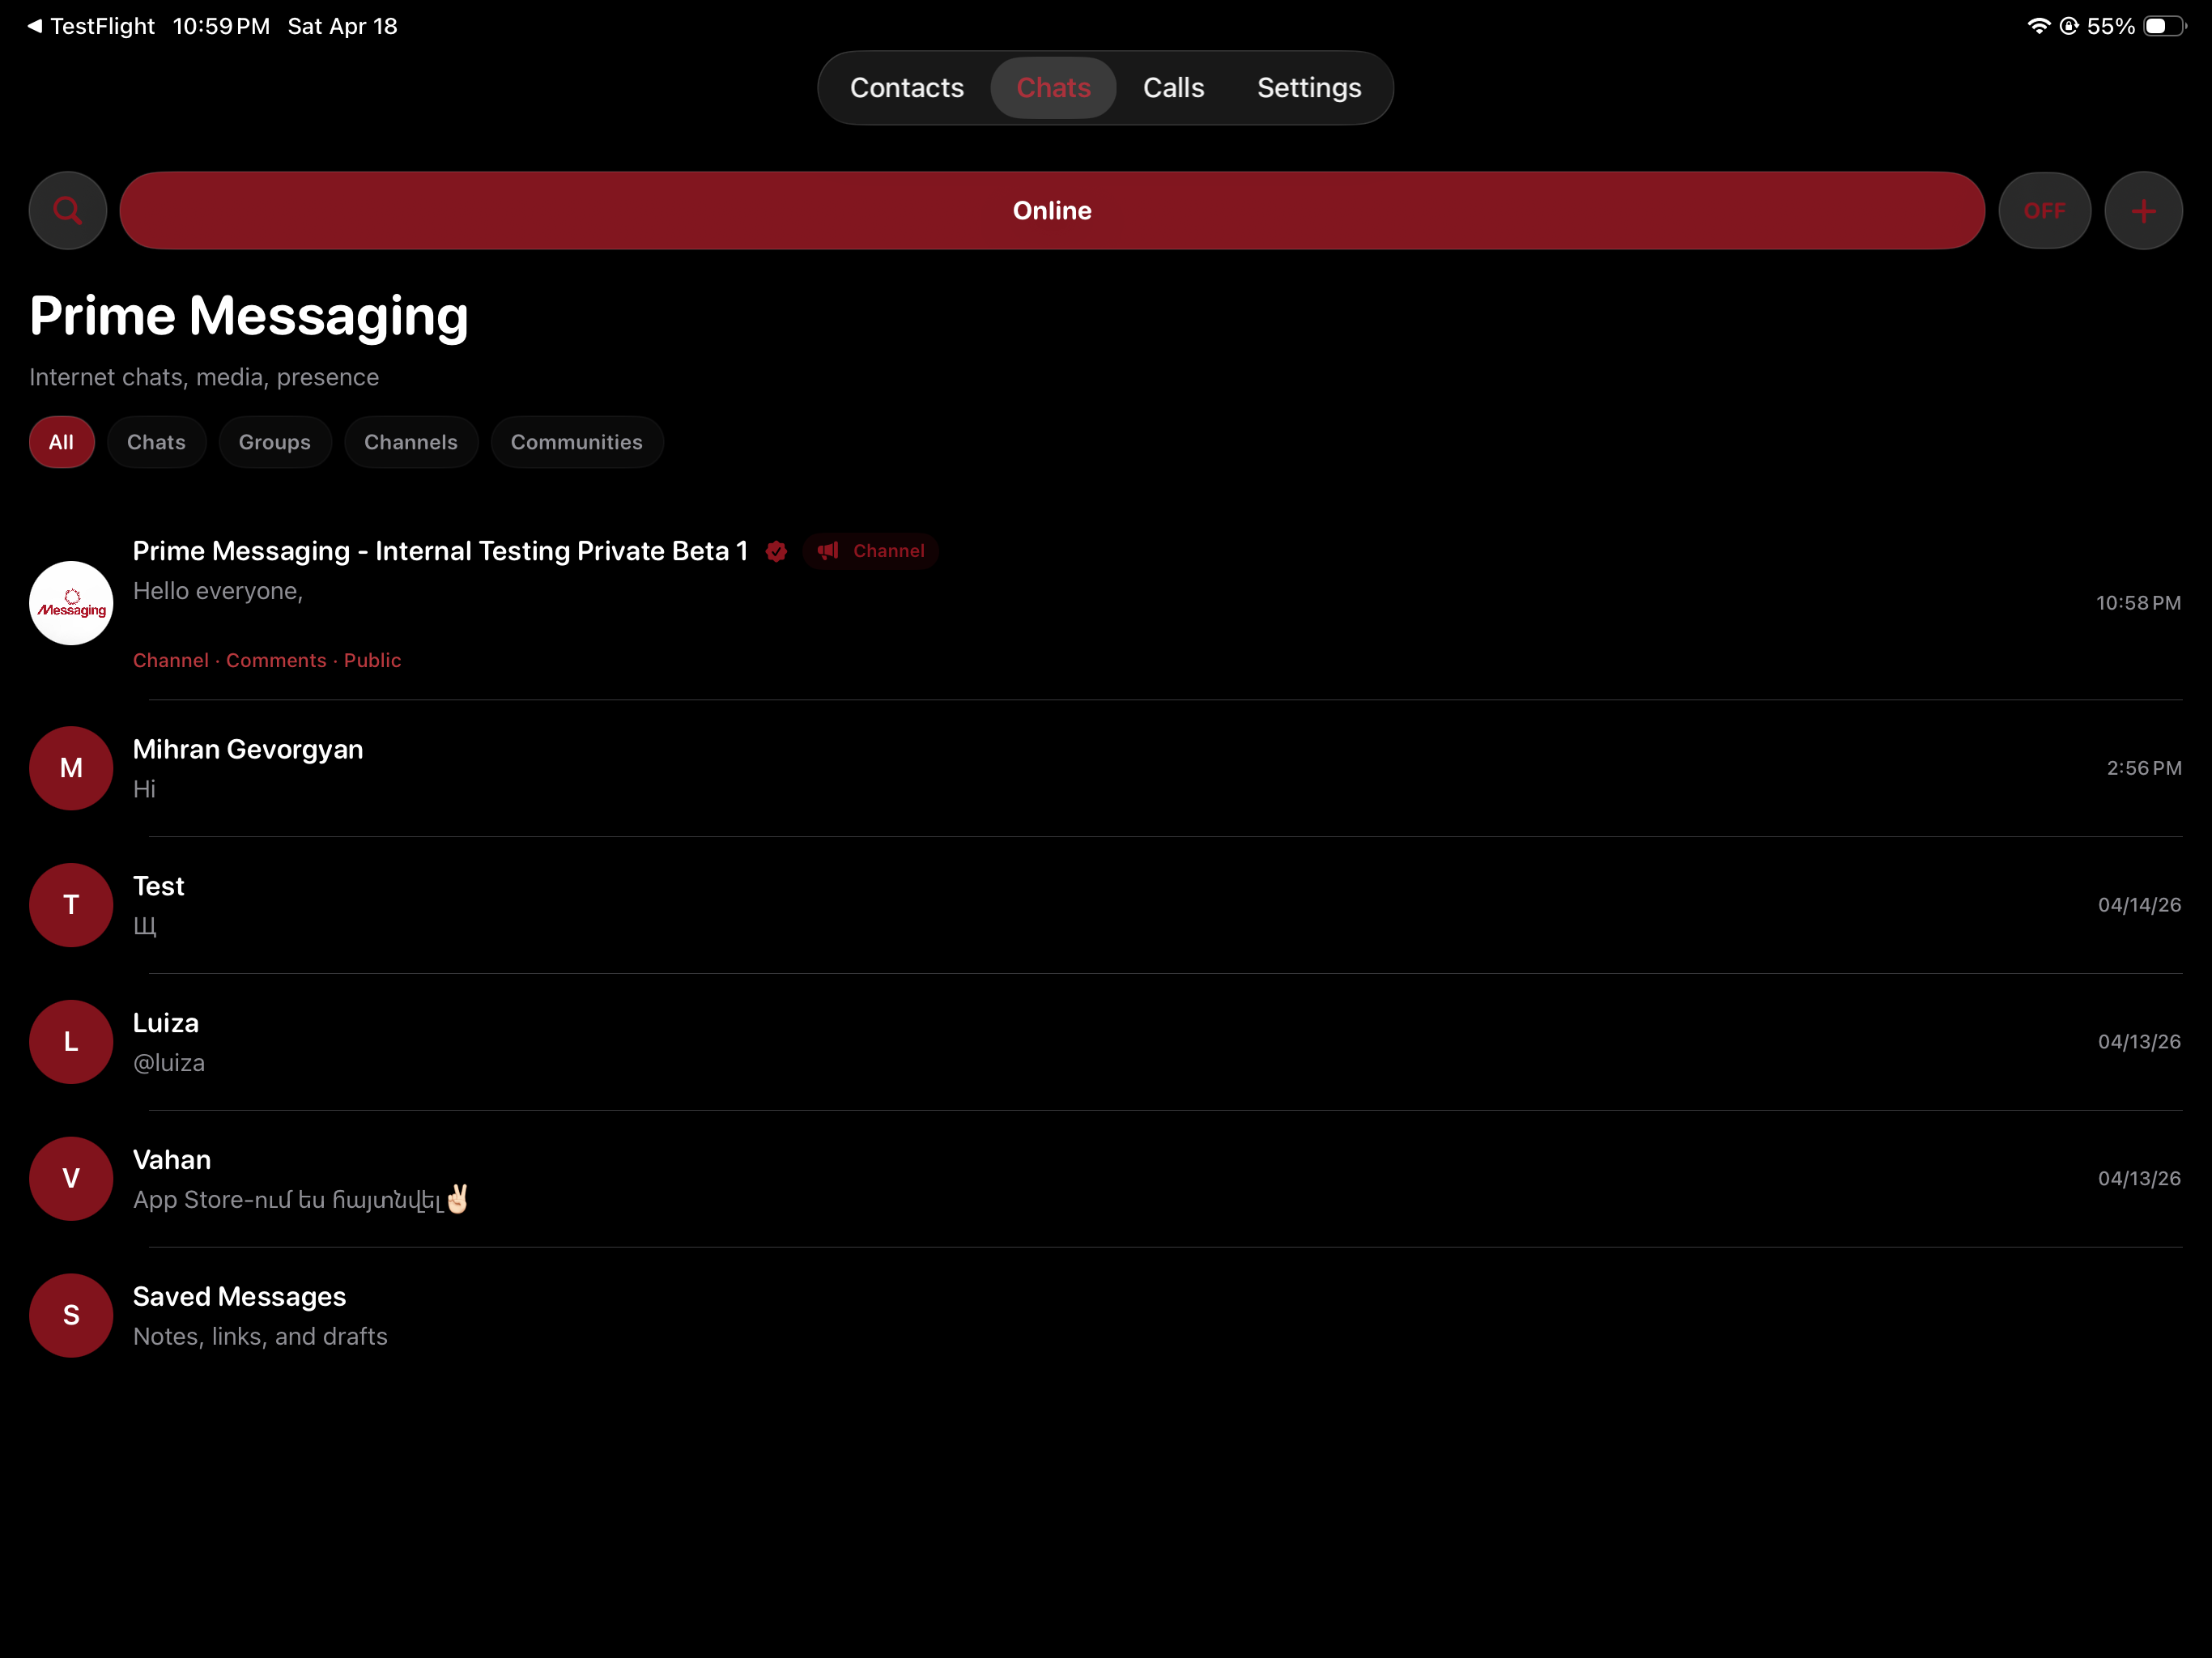Switch to the Contacts tab
The height and width of the screenshot is (1658, 2212).
tap(906, 88)
